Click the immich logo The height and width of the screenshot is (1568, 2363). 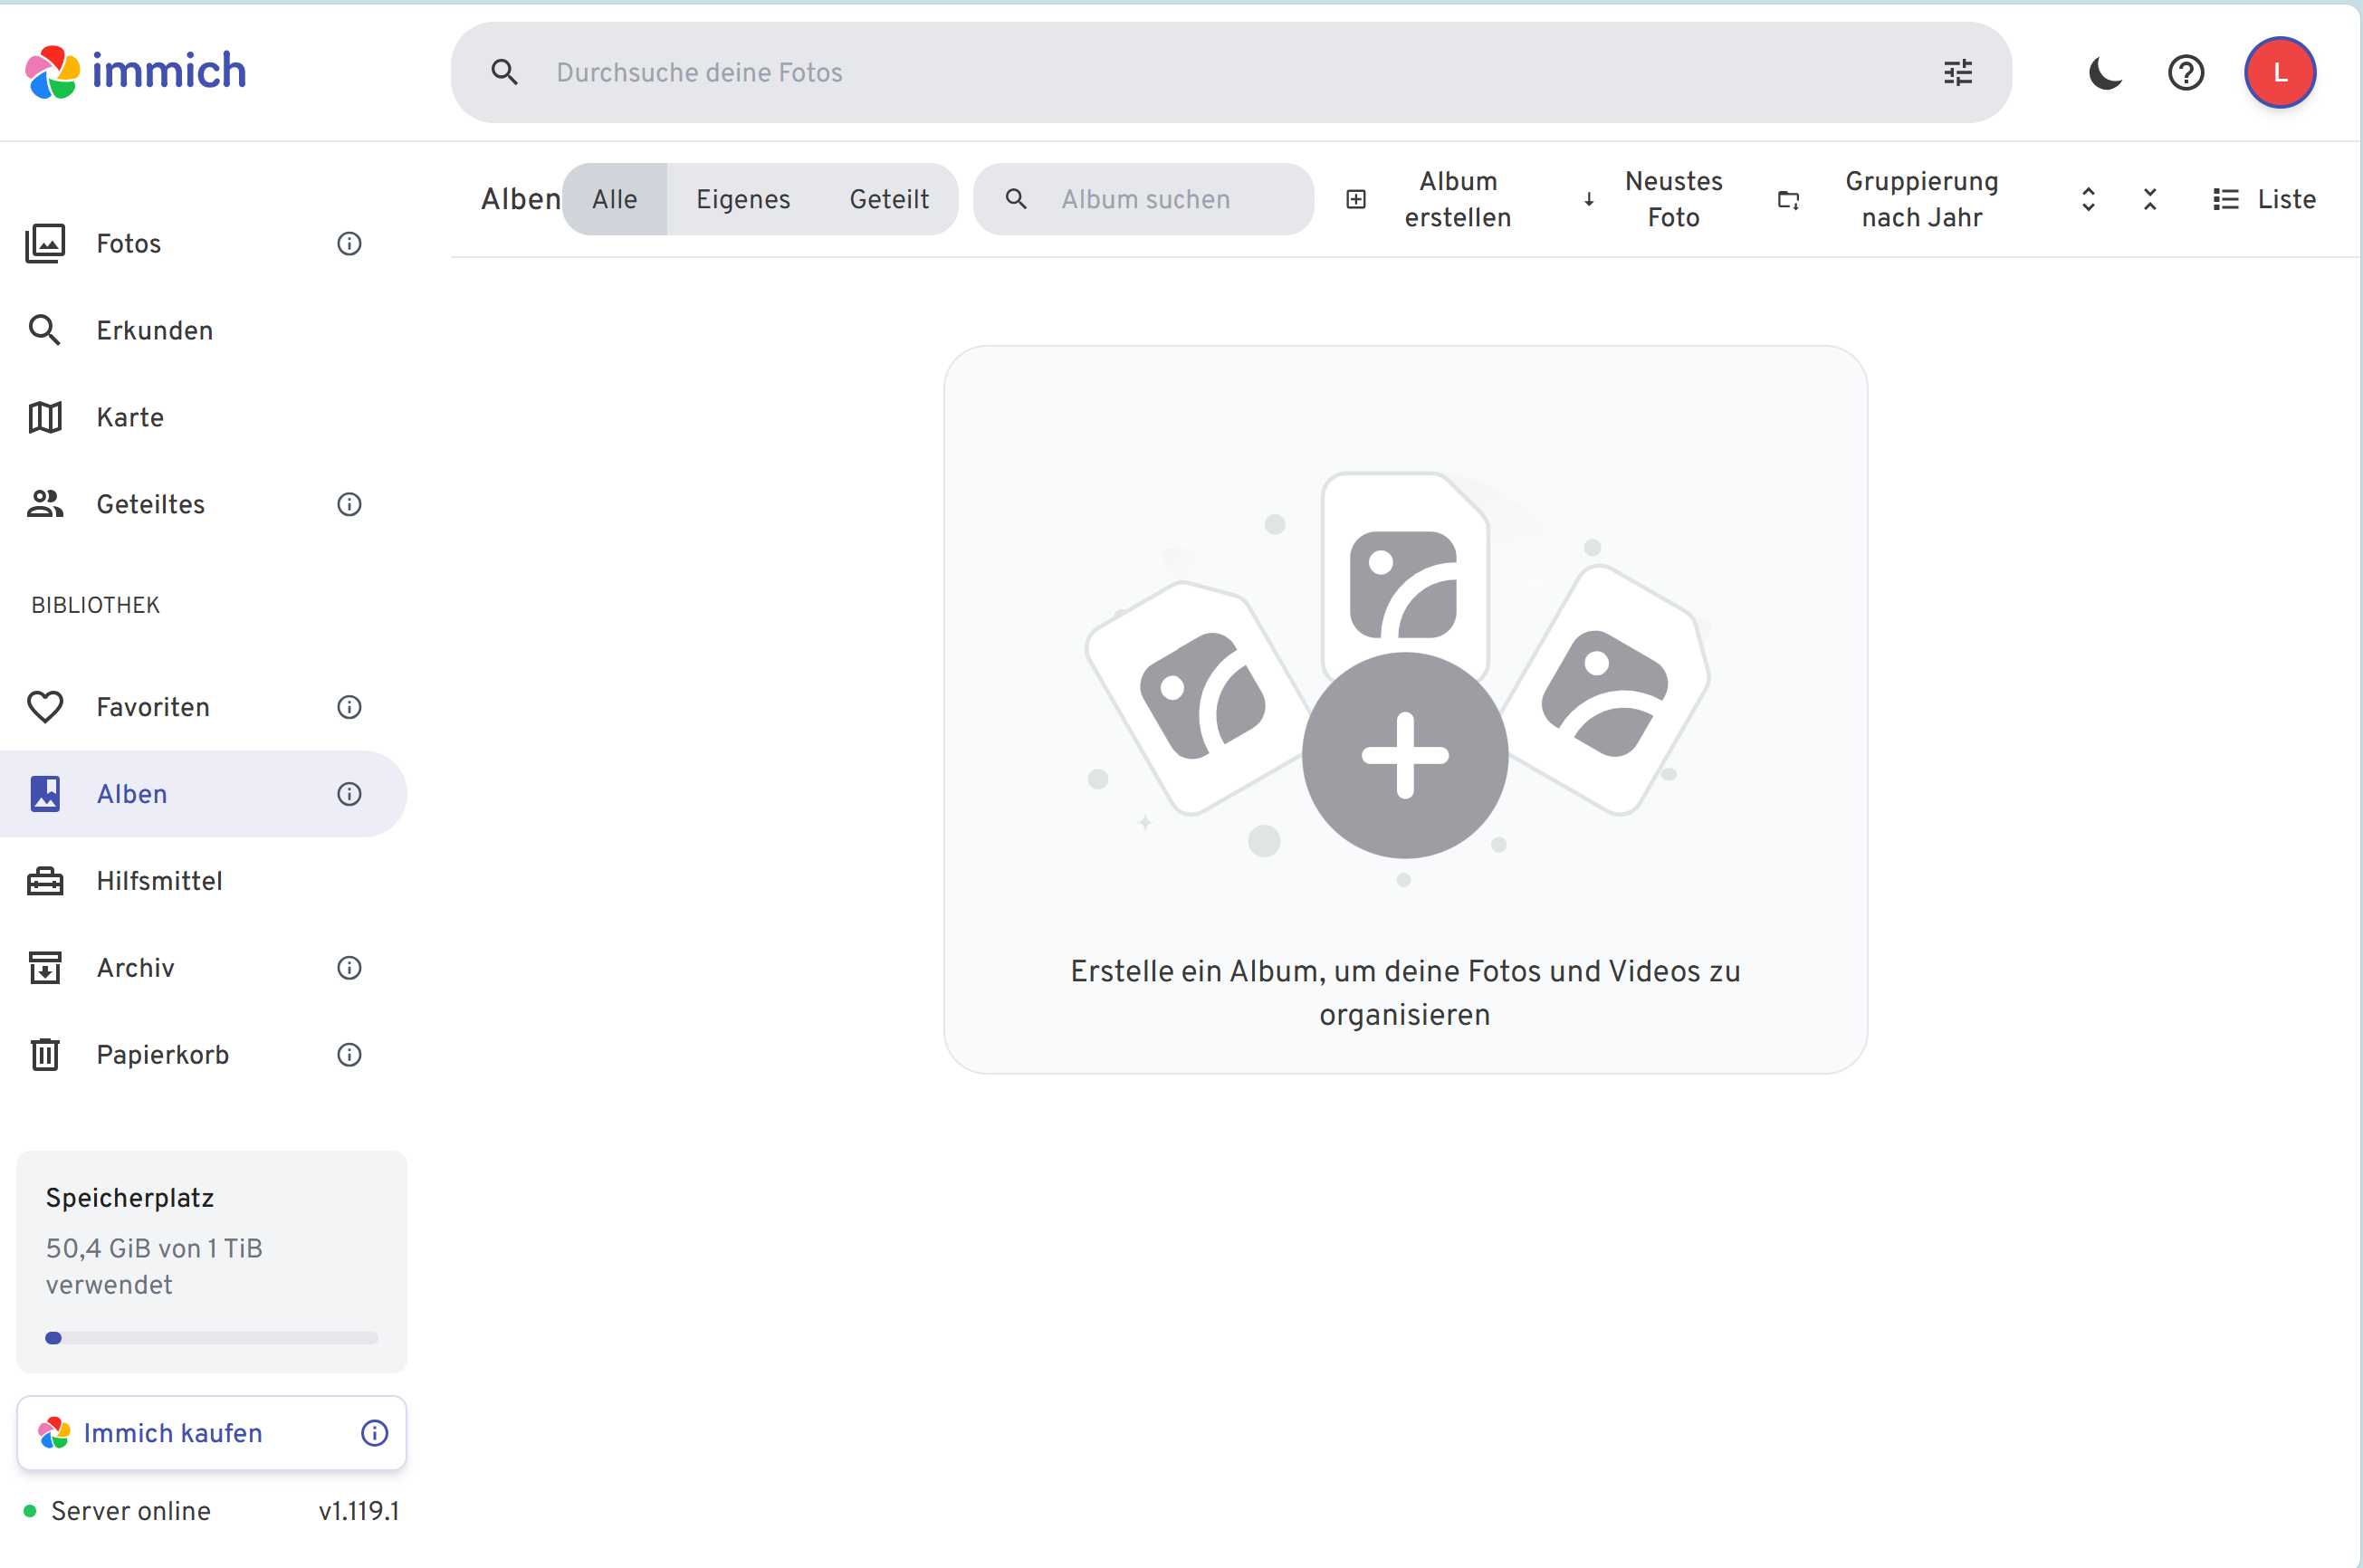[x=136, y=72]
